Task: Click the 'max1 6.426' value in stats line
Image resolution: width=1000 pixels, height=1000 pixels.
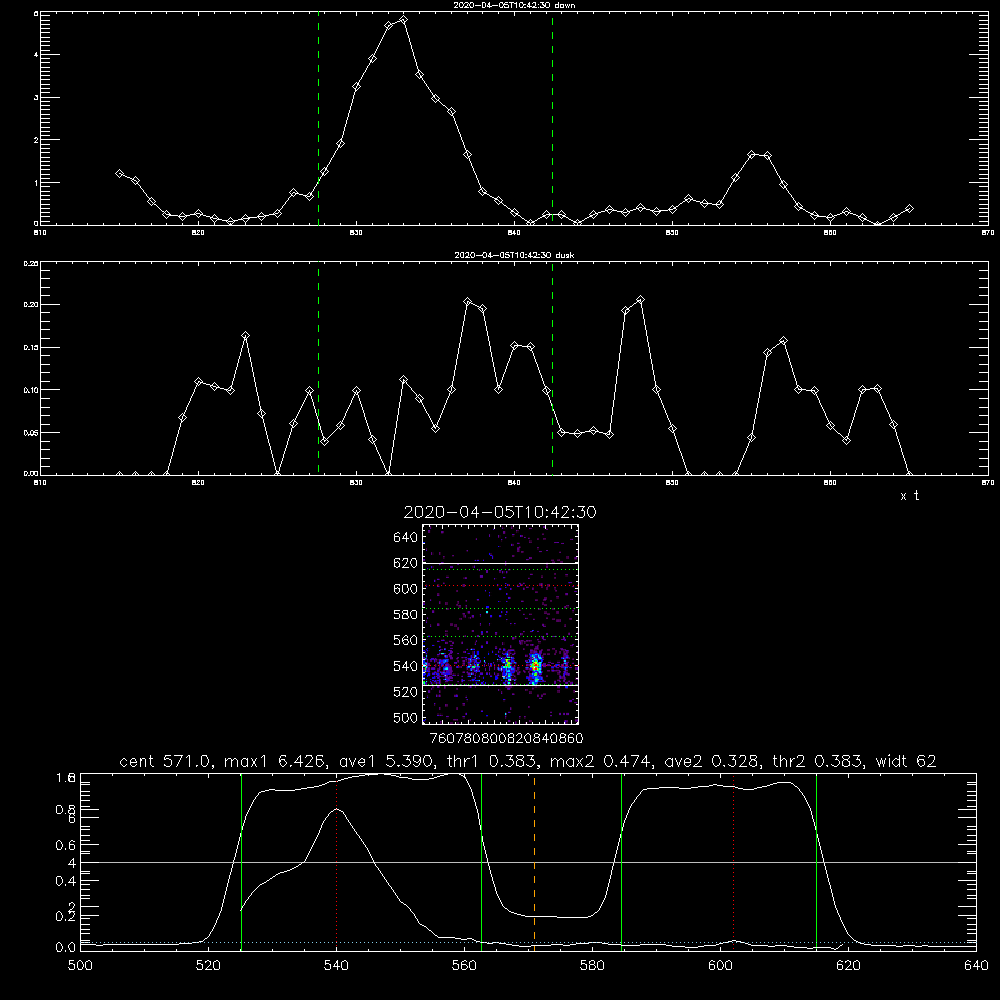Action: [276, 761]
